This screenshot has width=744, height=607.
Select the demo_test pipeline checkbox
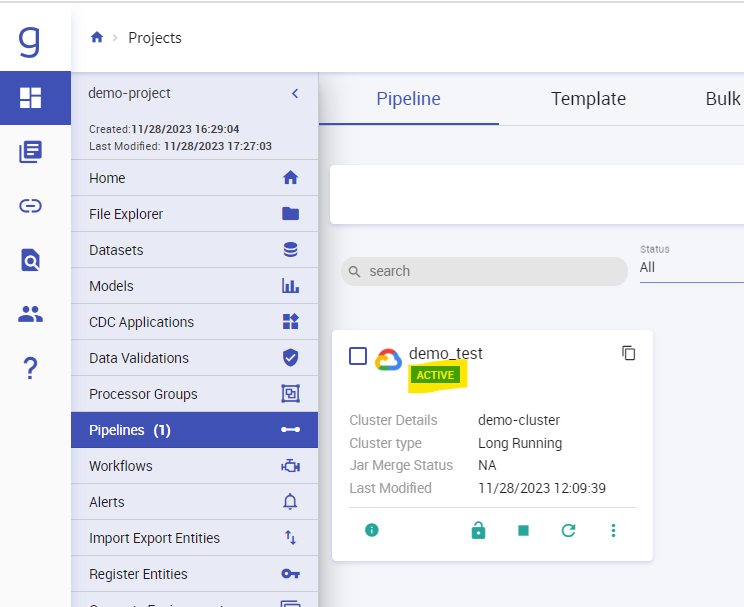click(358, 356)
